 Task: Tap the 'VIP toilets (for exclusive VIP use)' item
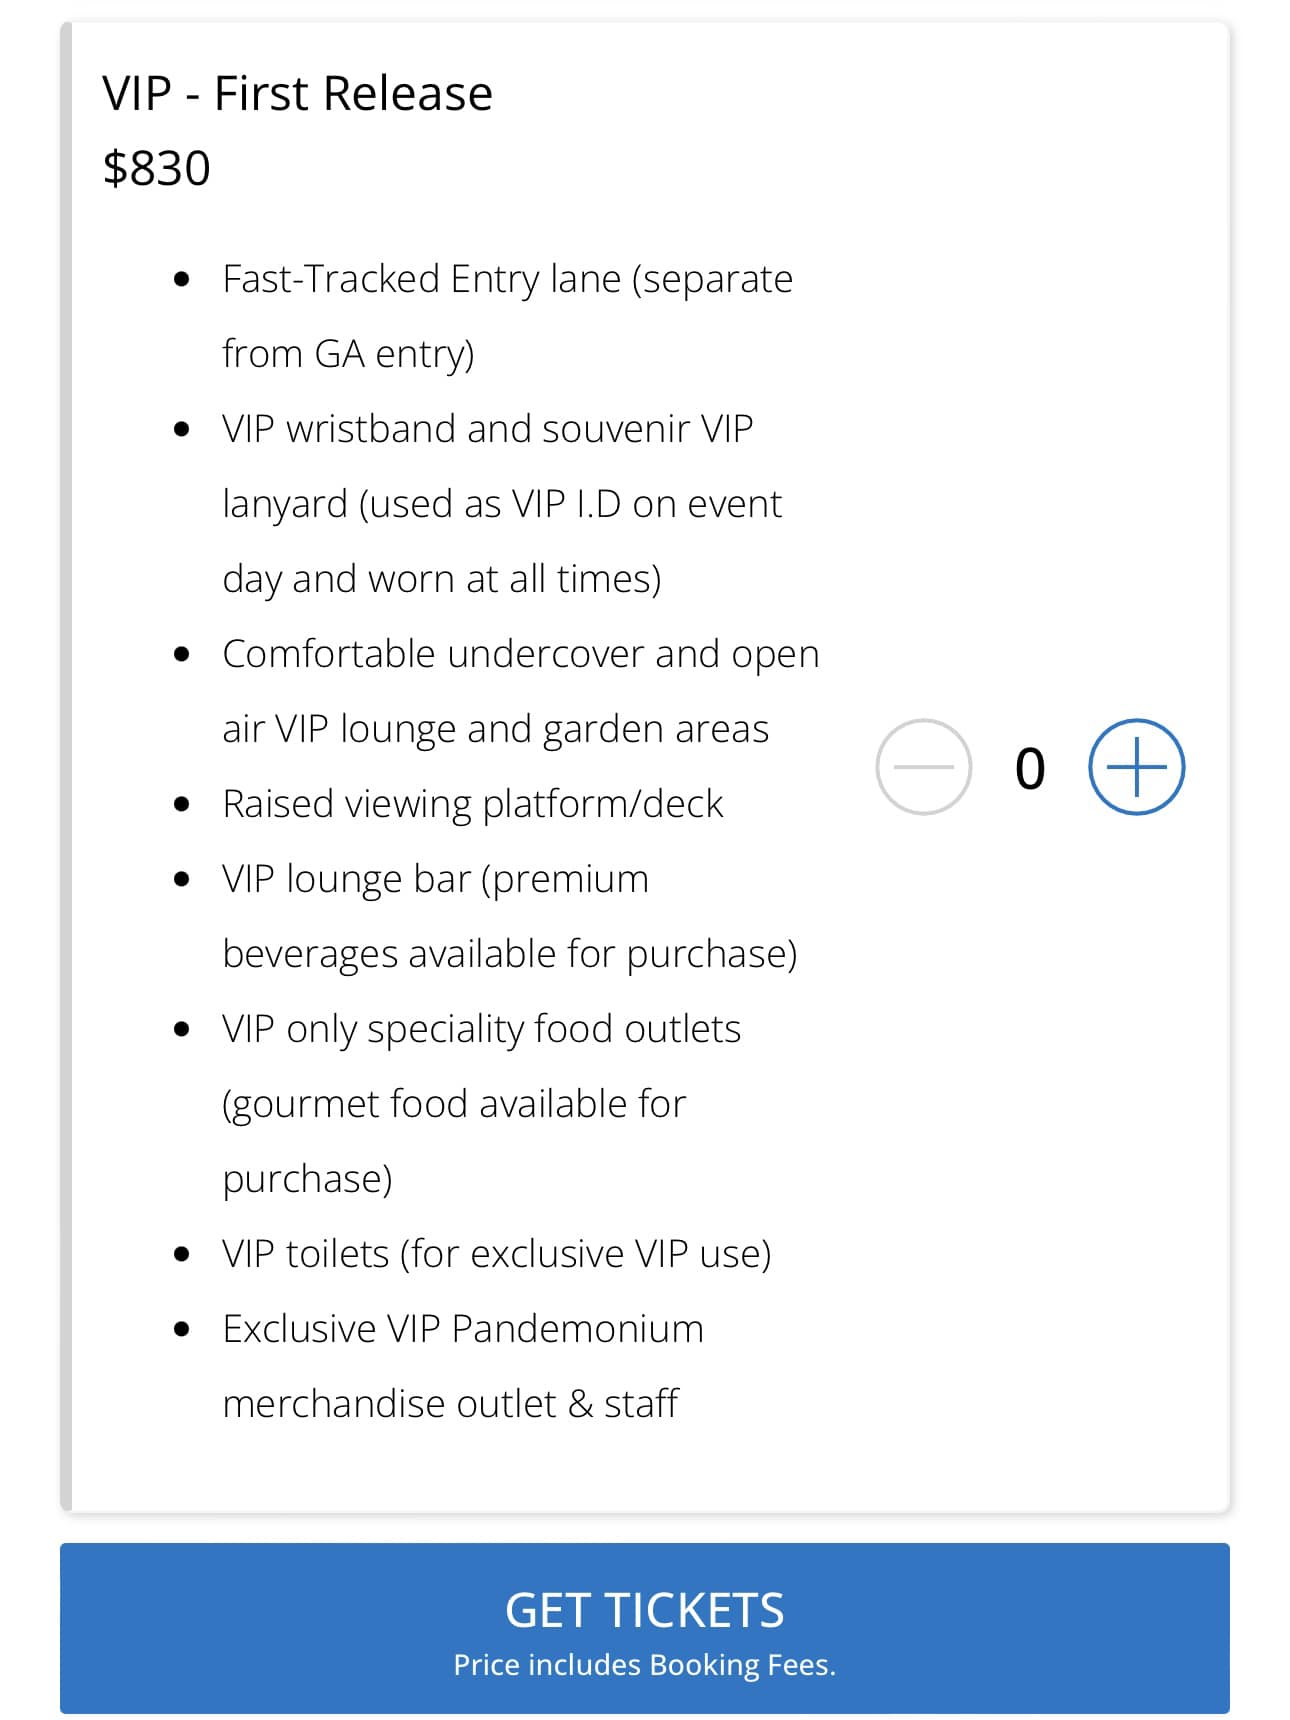497,1254
